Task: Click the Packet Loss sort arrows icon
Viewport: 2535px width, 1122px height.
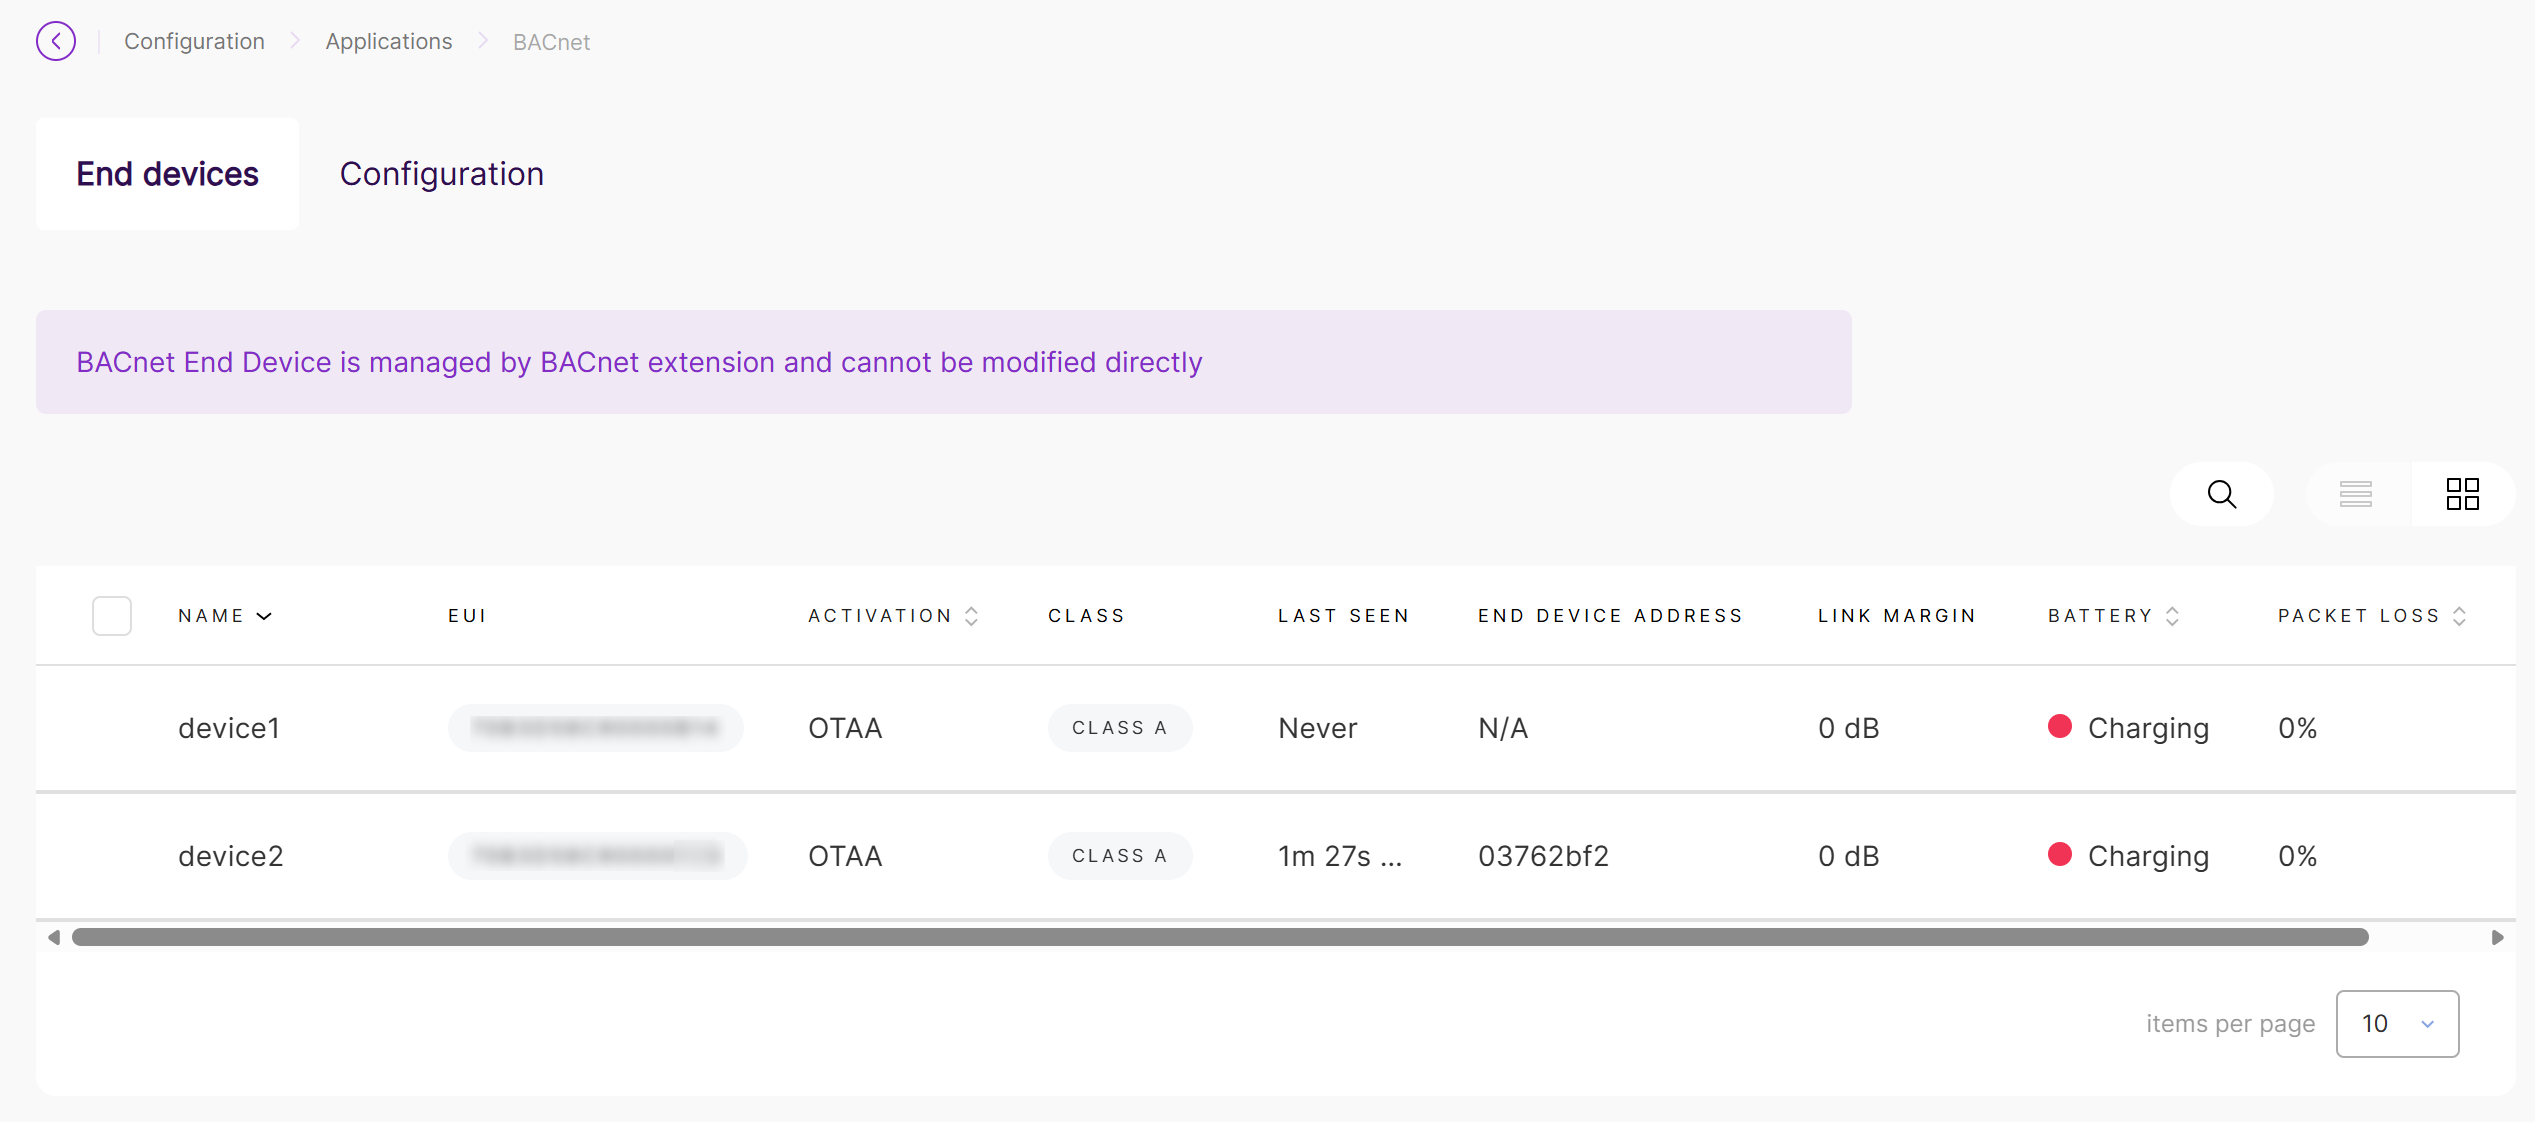Action: (x=2460, y=616)
